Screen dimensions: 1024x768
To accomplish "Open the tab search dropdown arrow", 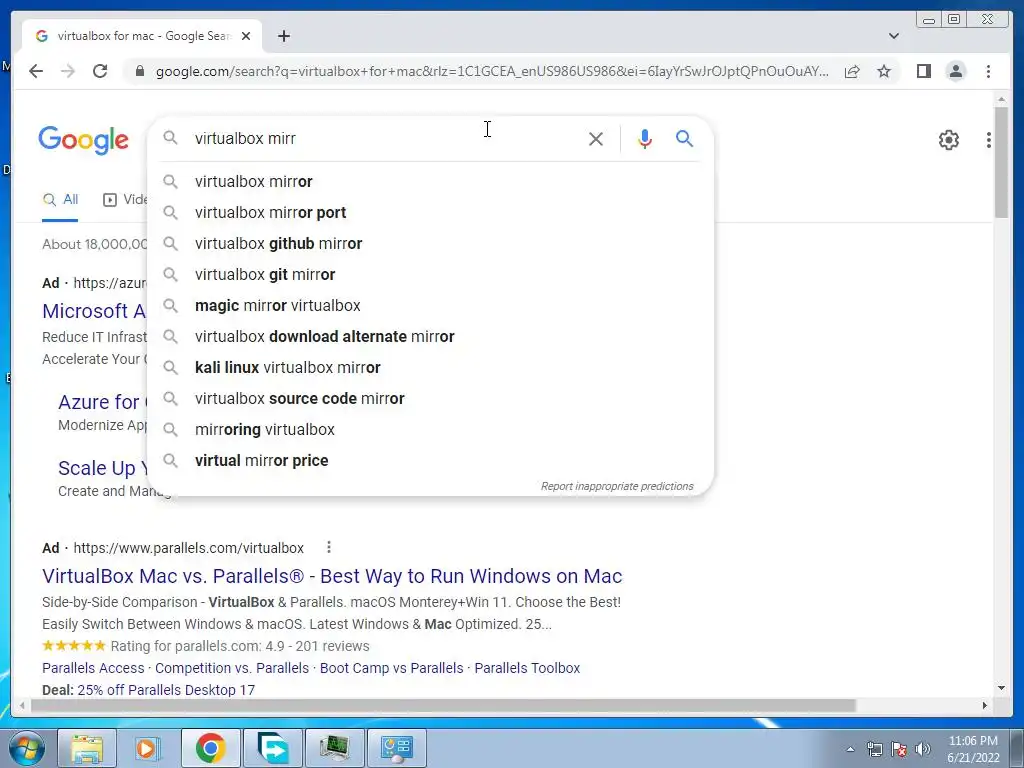I will click(x=893, y=36).
